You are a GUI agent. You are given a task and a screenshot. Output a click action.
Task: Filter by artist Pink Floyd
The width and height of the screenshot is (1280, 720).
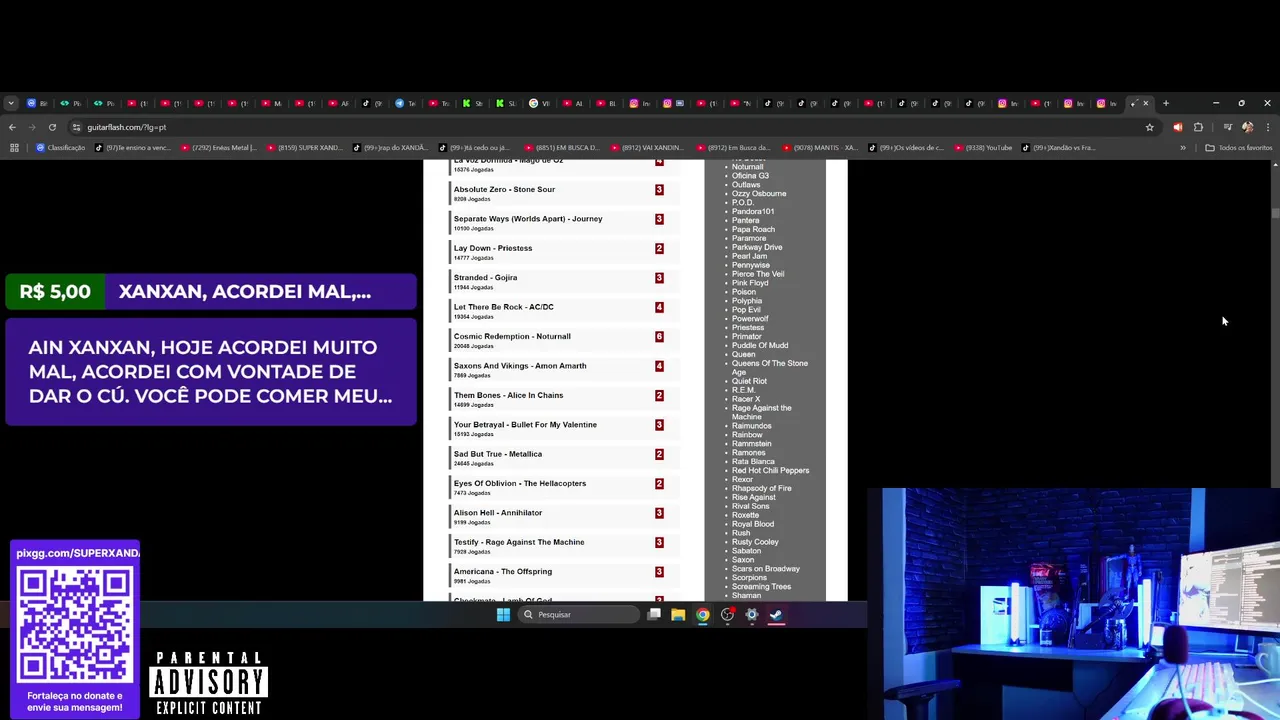point(750,283)
